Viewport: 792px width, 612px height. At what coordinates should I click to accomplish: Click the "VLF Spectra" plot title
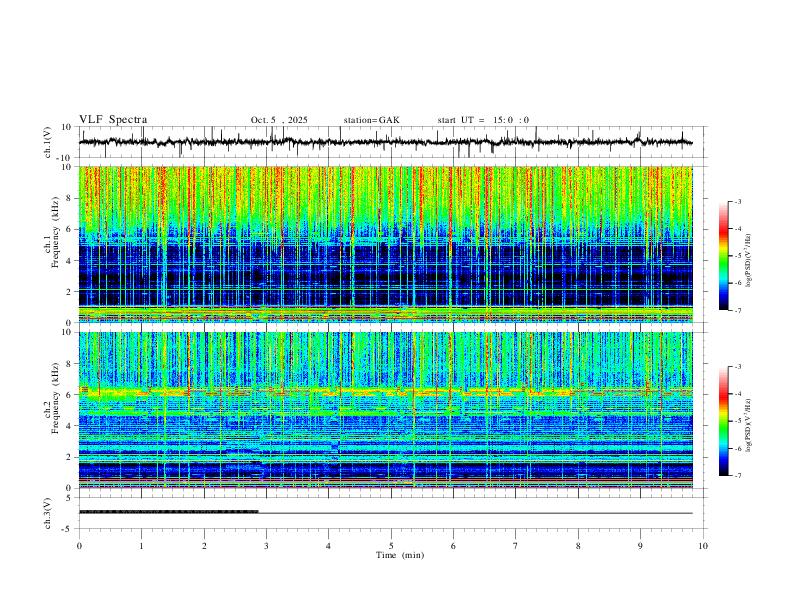point(113,120)
